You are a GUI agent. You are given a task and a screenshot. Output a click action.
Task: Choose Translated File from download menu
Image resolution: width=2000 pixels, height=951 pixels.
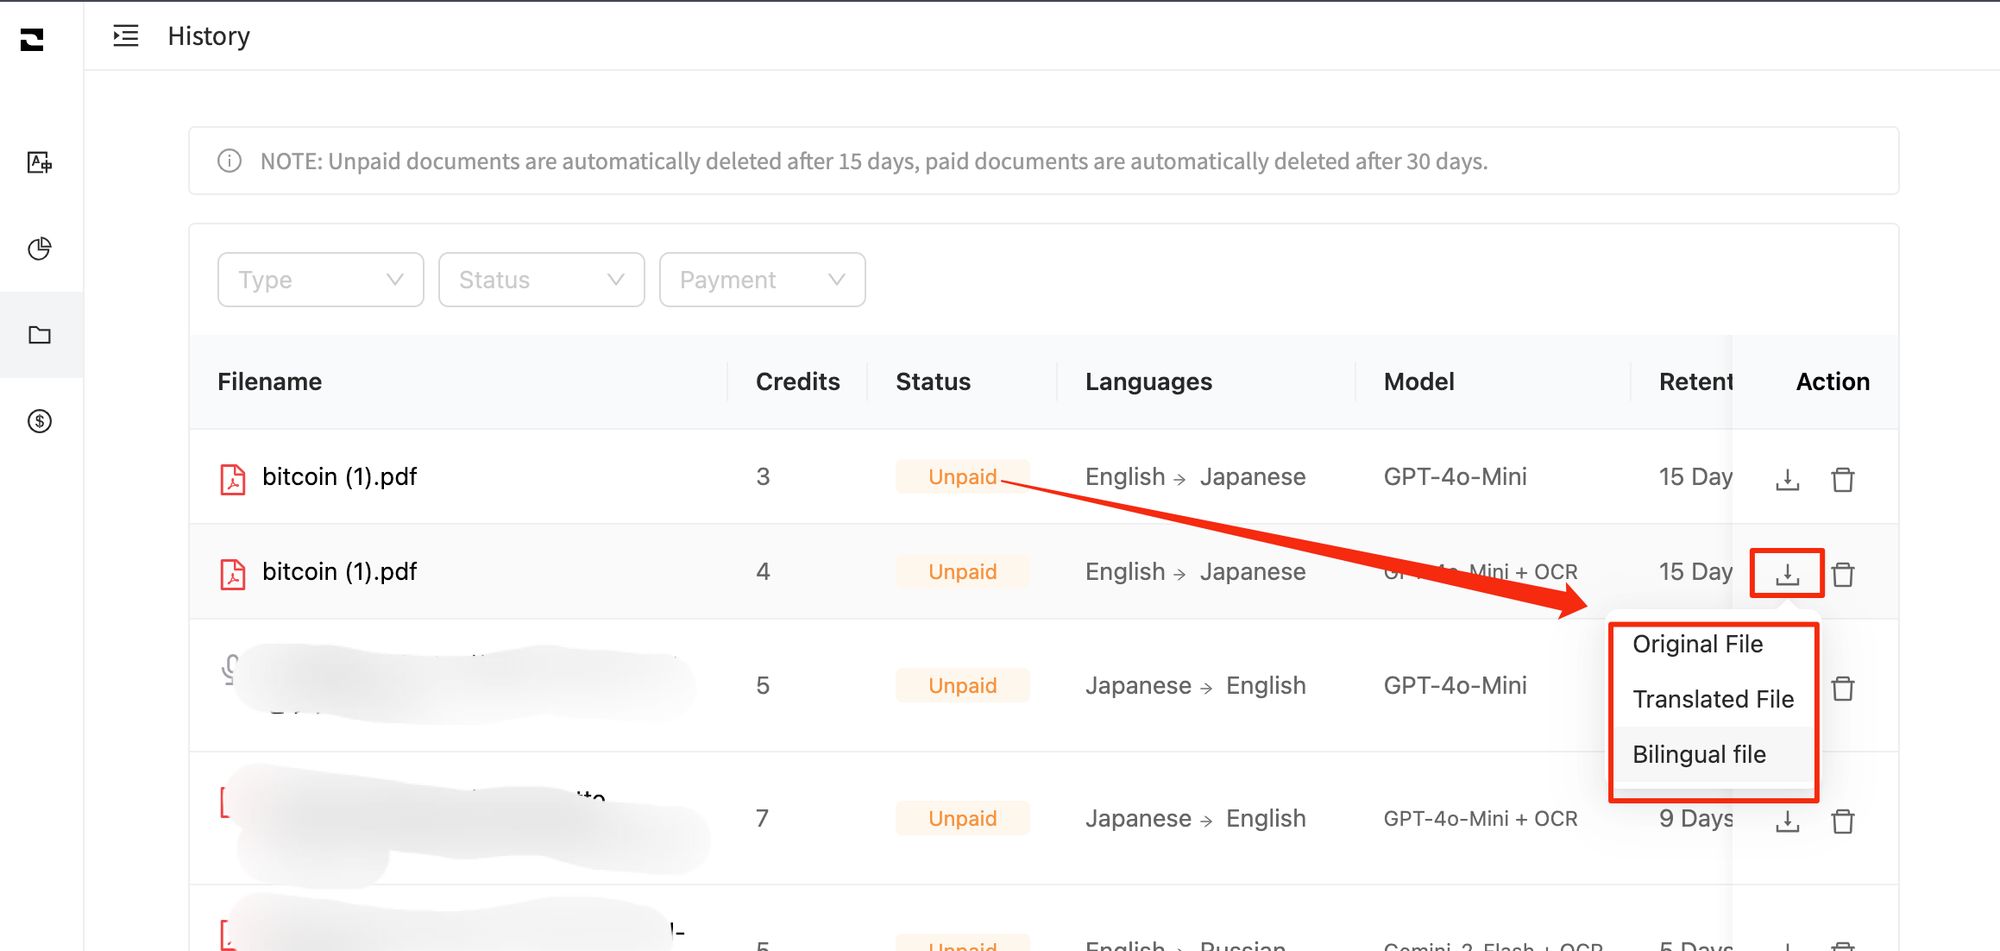coord(1712,699)
